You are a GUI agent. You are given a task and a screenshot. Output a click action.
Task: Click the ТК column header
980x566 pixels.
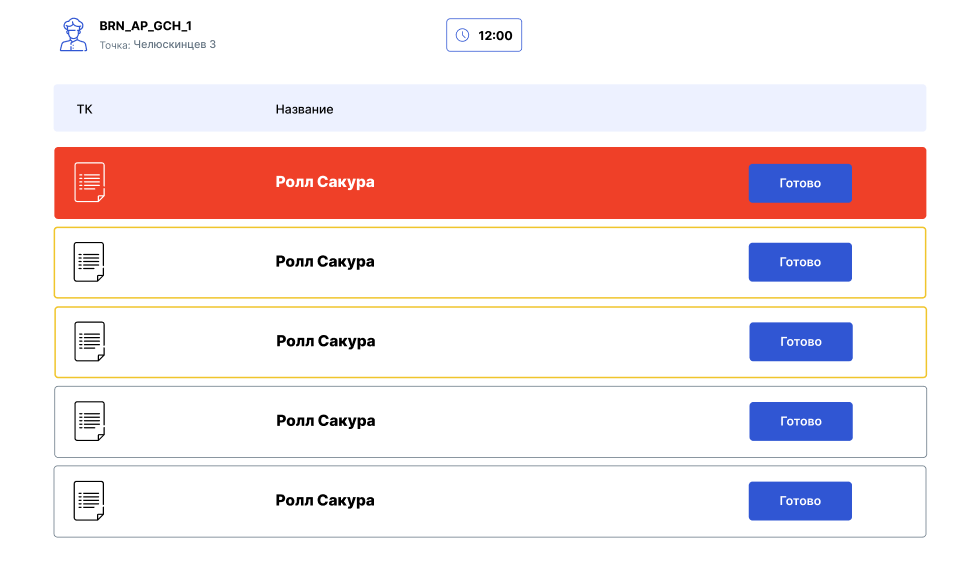tap(85, 109)
